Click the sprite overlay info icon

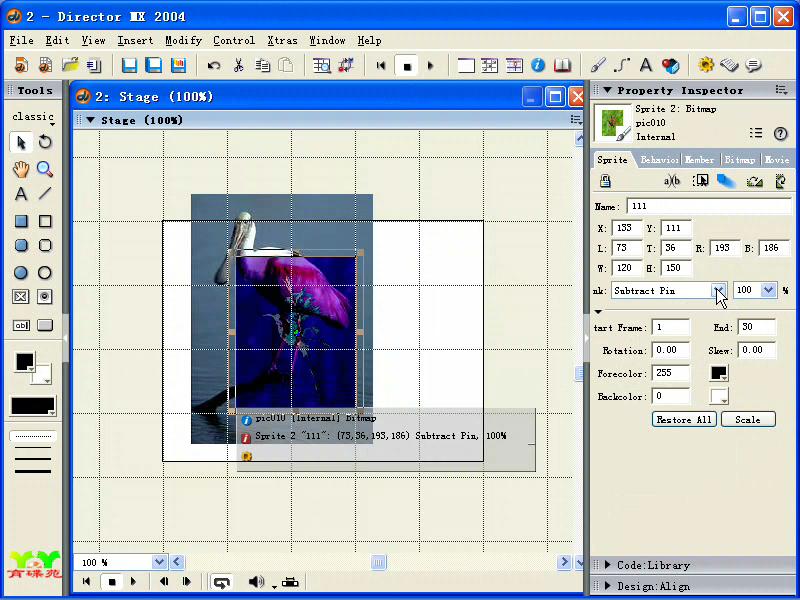coord(246,420)
